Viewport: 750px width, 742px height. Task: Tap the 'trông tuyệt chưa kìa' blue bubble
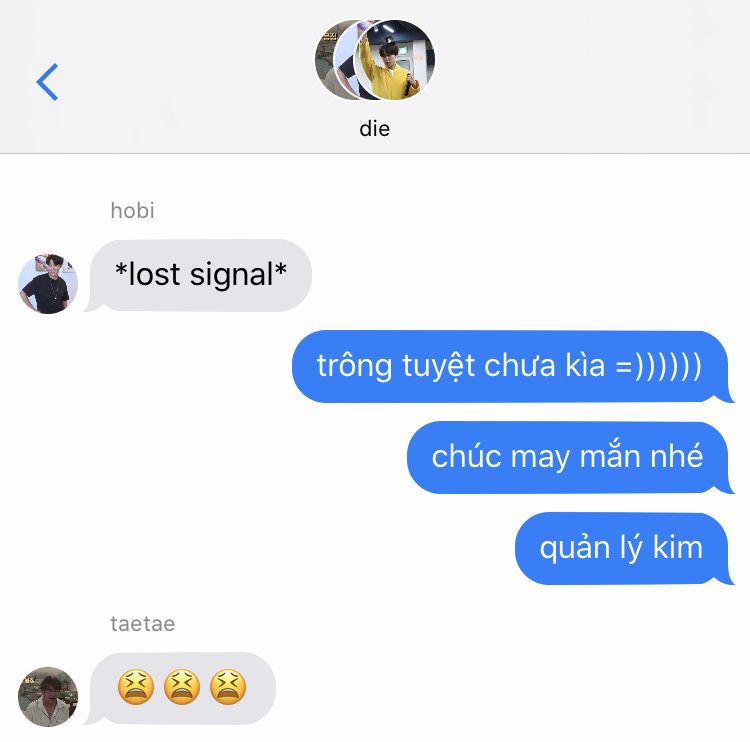(513, 366)
